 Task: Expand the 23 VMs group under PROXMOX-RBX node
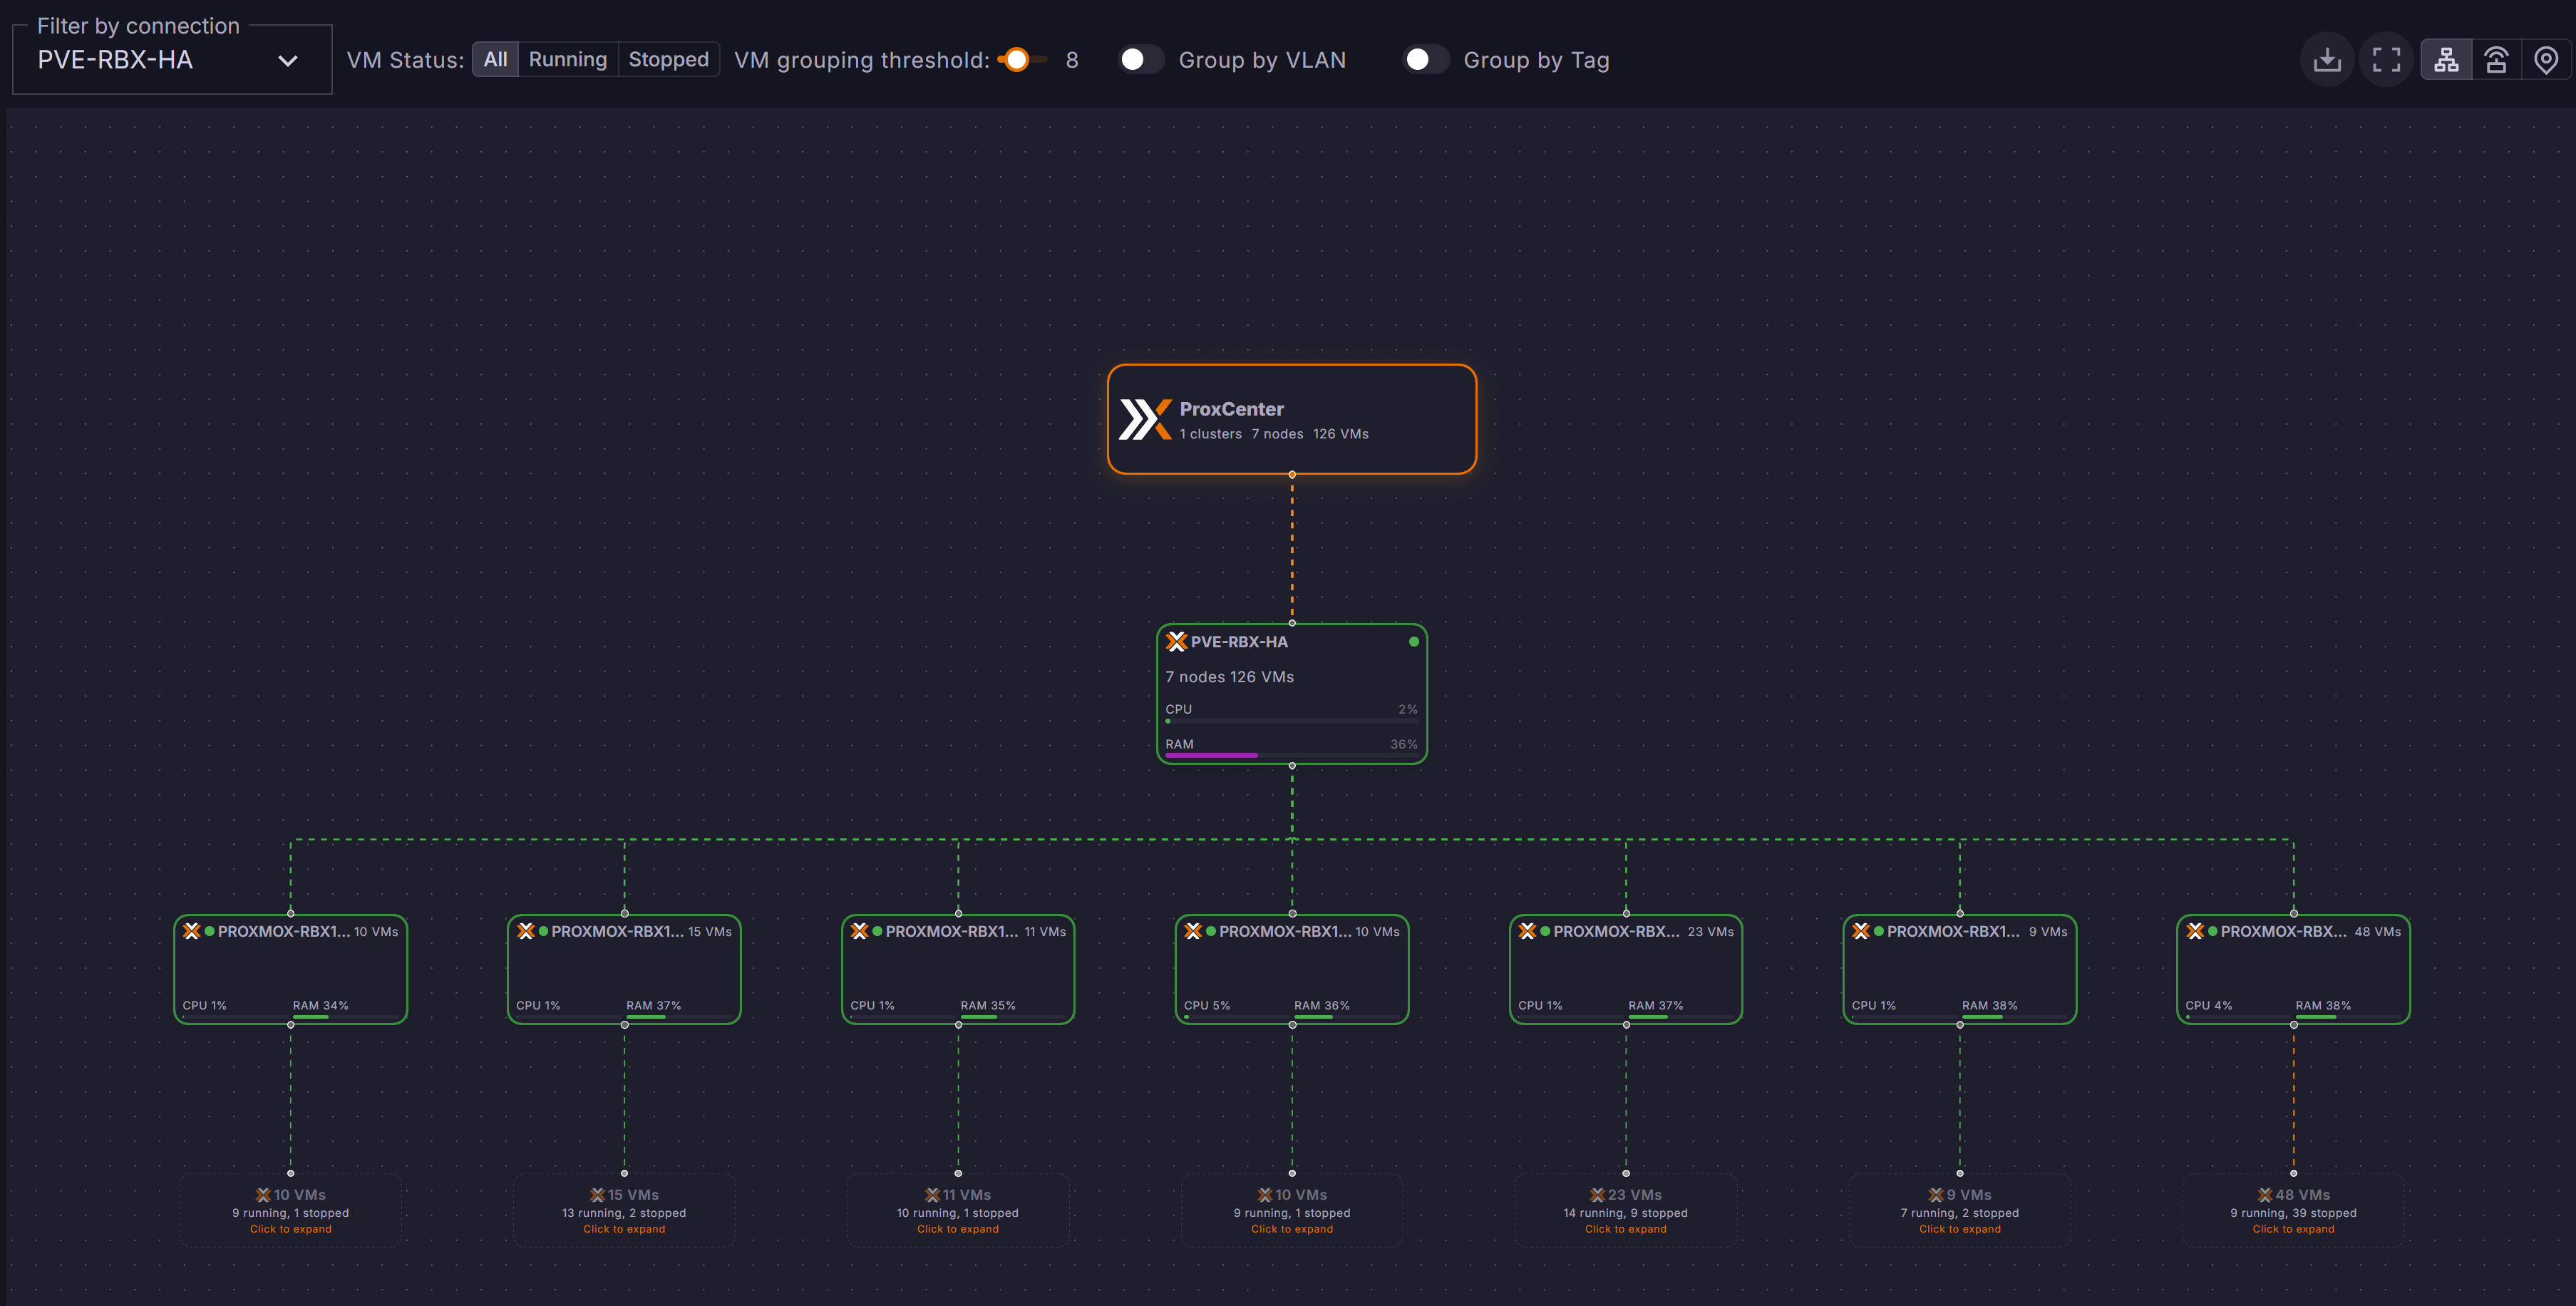pos(1626,1210)
